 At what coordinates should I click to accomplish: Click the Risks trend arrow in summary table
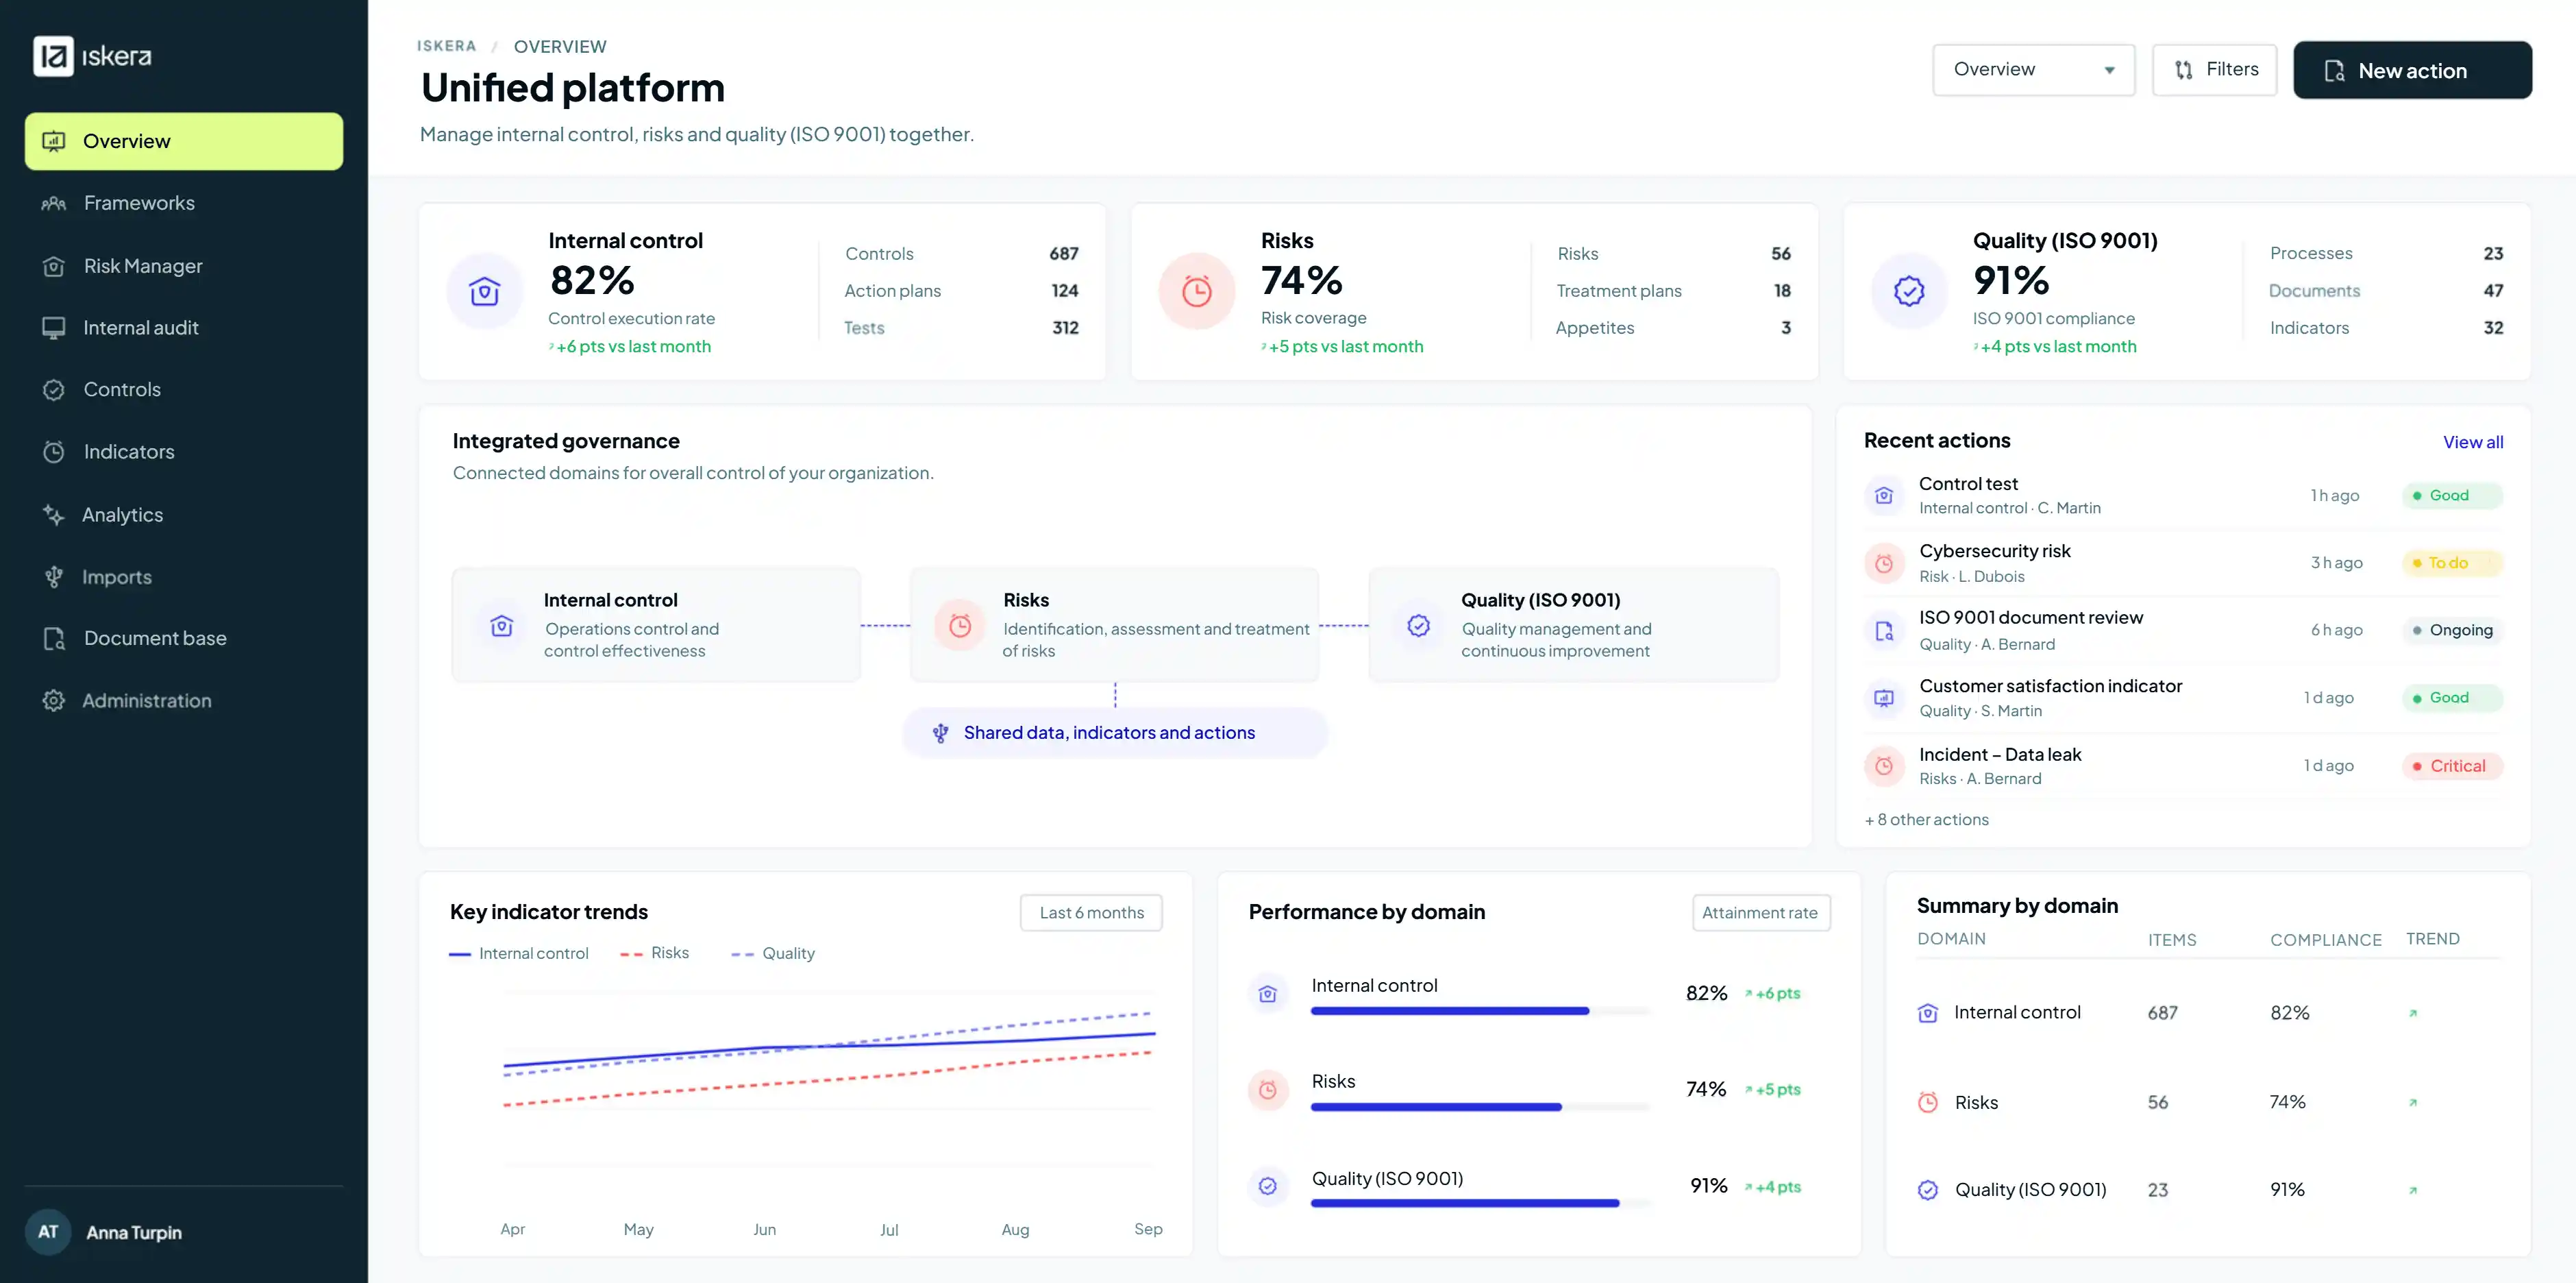(x=2413, y=1103)
